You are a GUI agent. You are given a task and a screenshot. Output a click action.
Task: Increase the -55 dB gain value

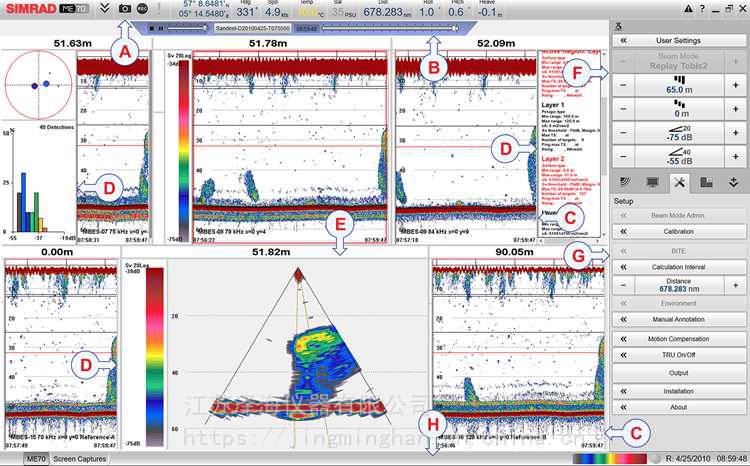pyautogui.click(x=735, y=156)
